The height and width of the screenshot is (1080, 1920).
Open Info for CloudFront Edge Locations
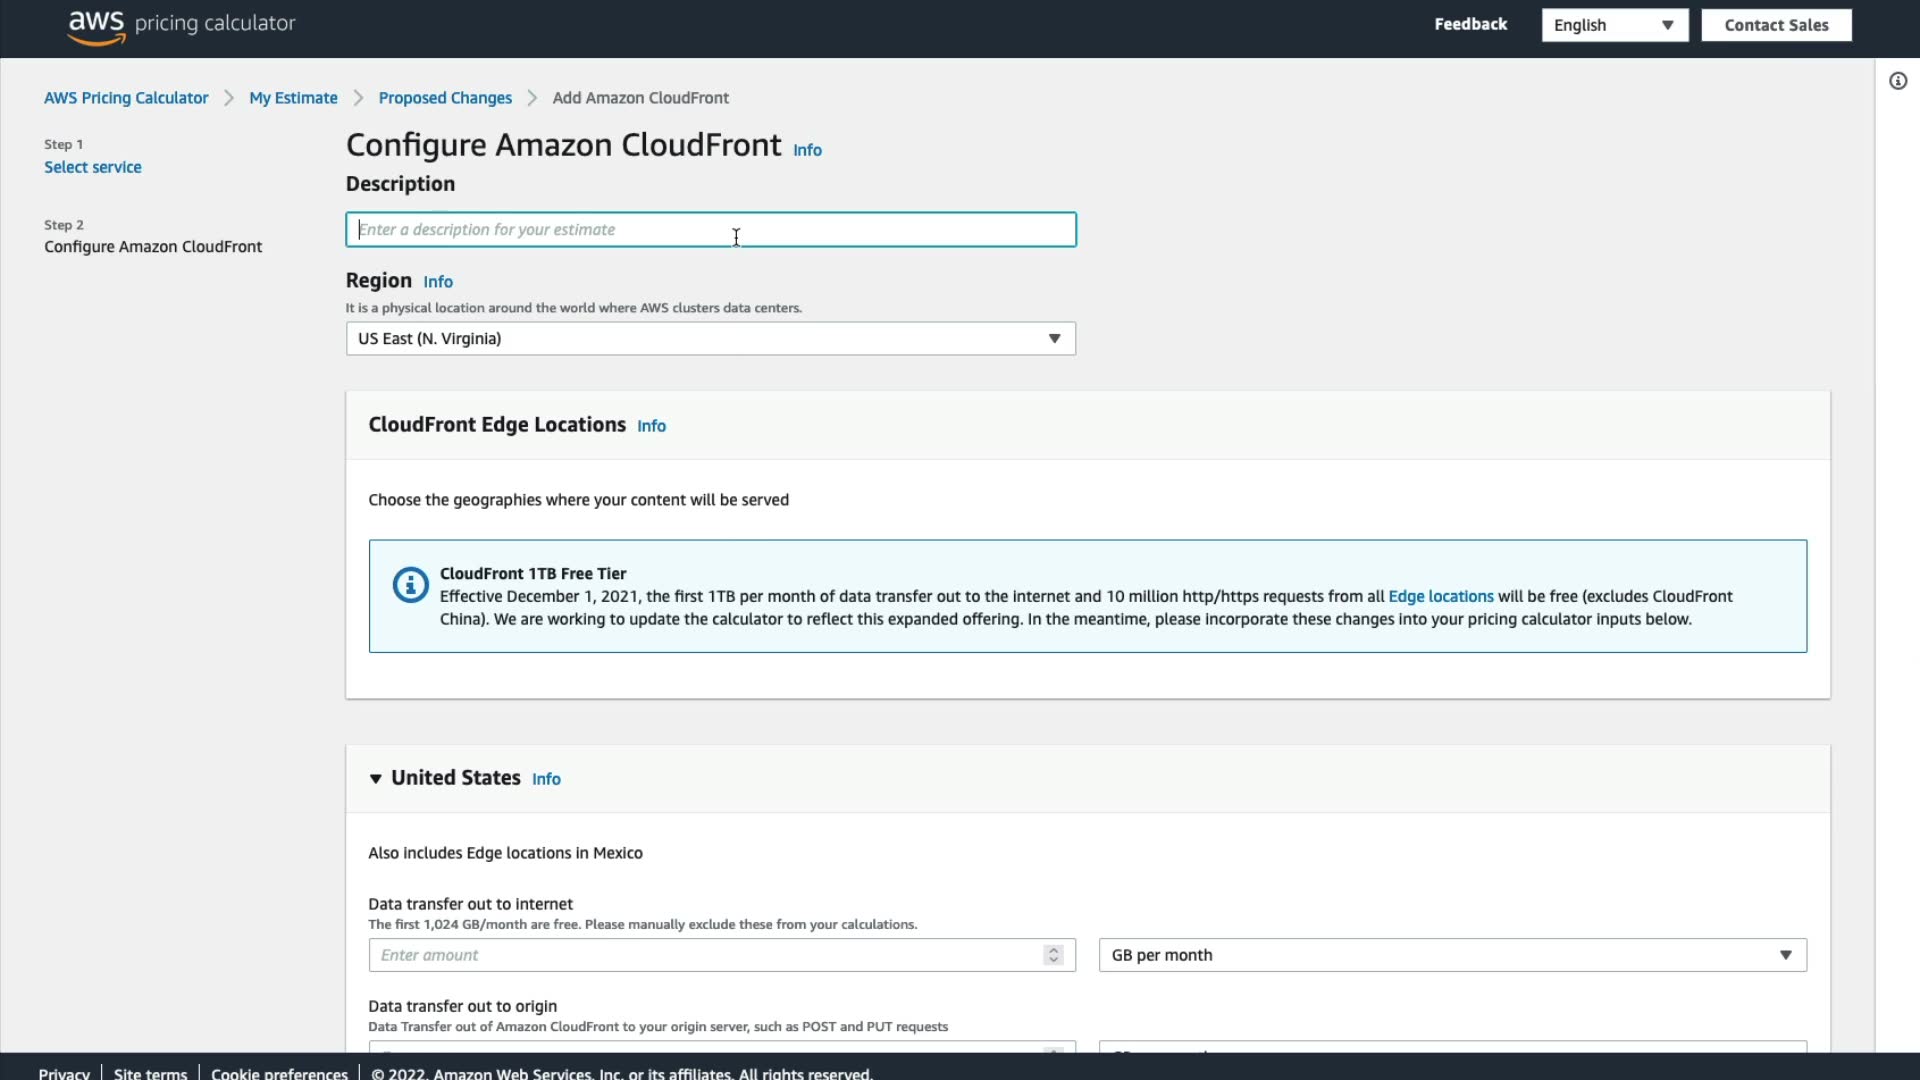click(x=651, y=426)
